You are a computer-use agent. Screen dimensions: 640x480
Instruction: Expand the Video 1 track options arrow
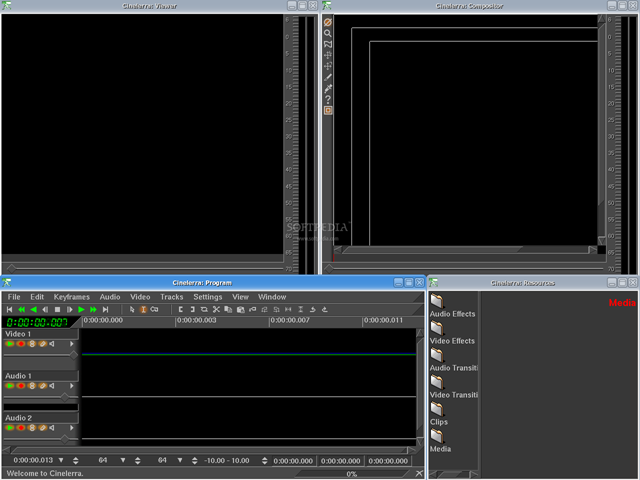[x=71, y=344]
